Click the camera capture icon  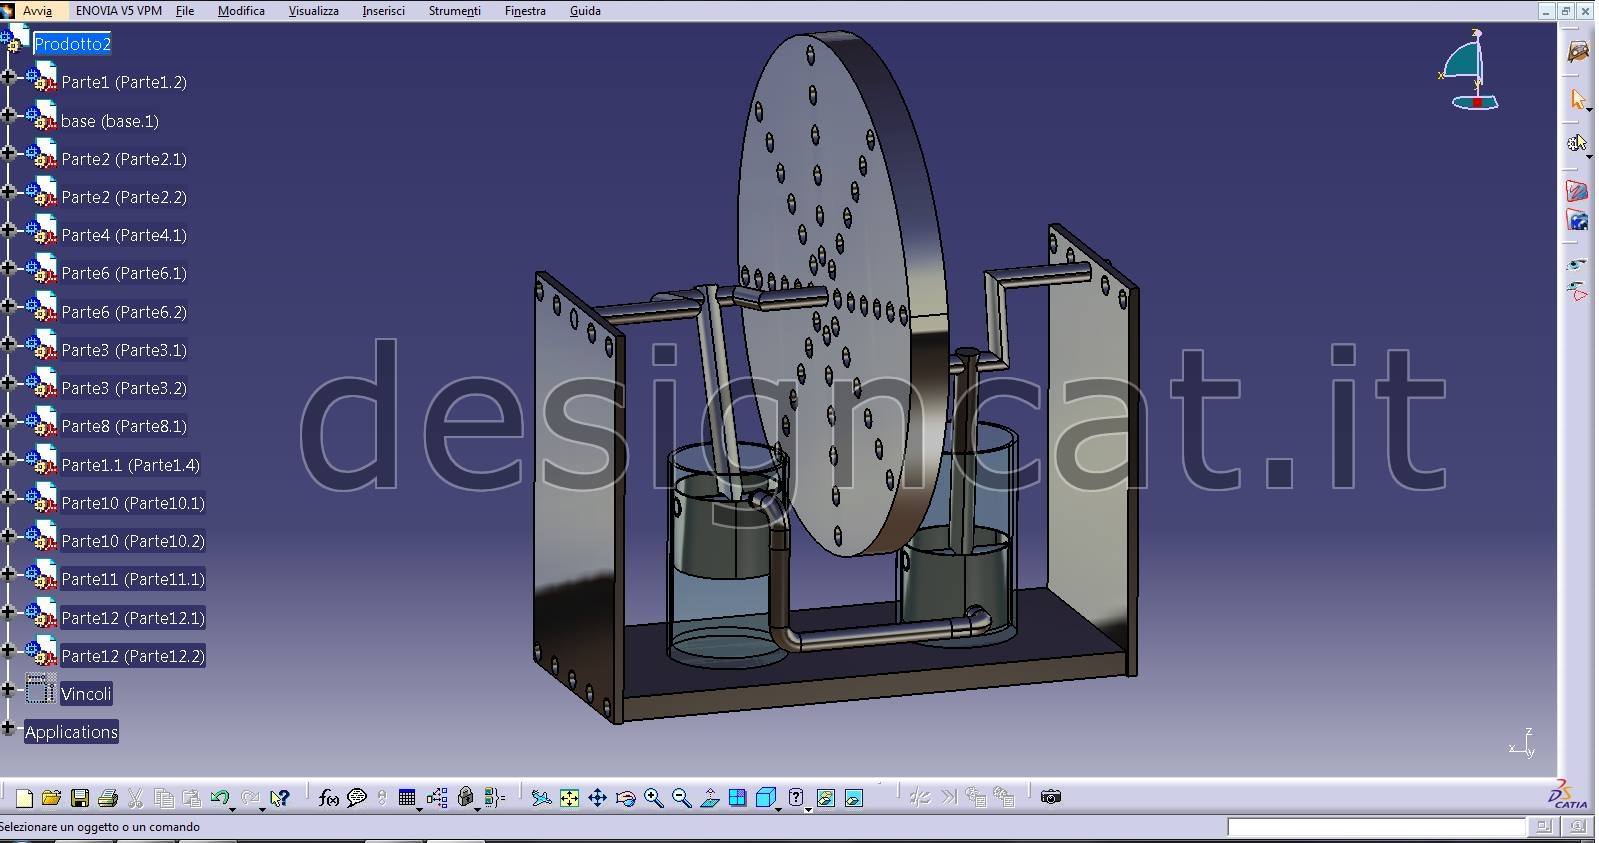coord(1050,797)
